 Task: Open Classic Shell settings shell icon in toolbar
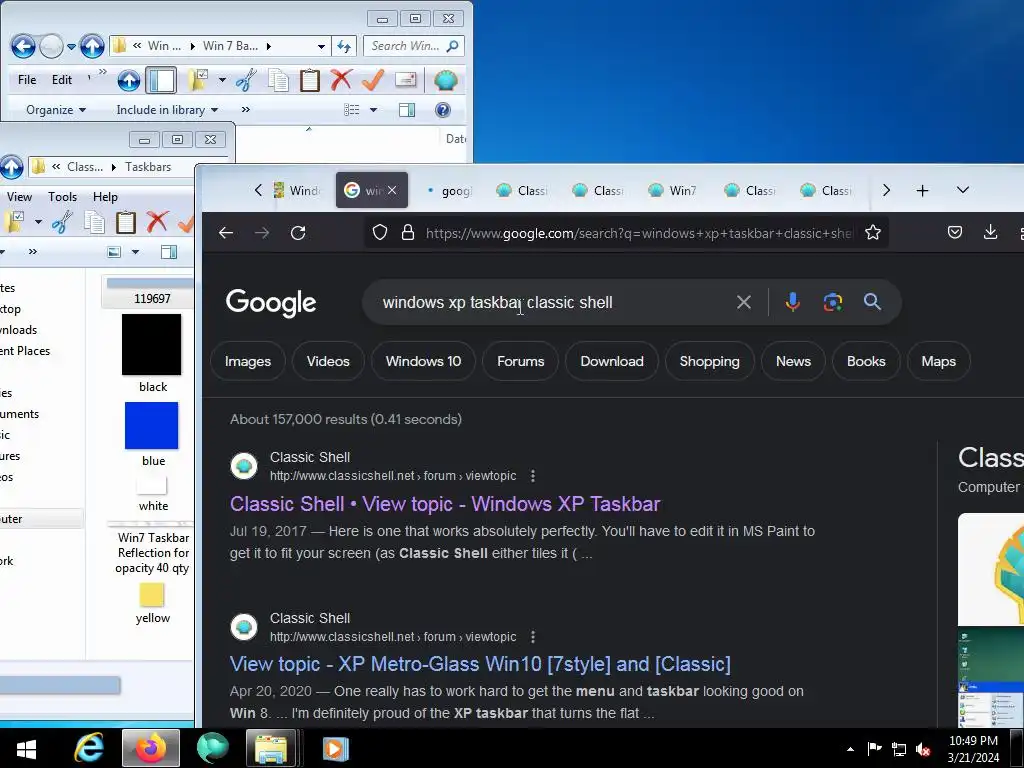[445, 80]
